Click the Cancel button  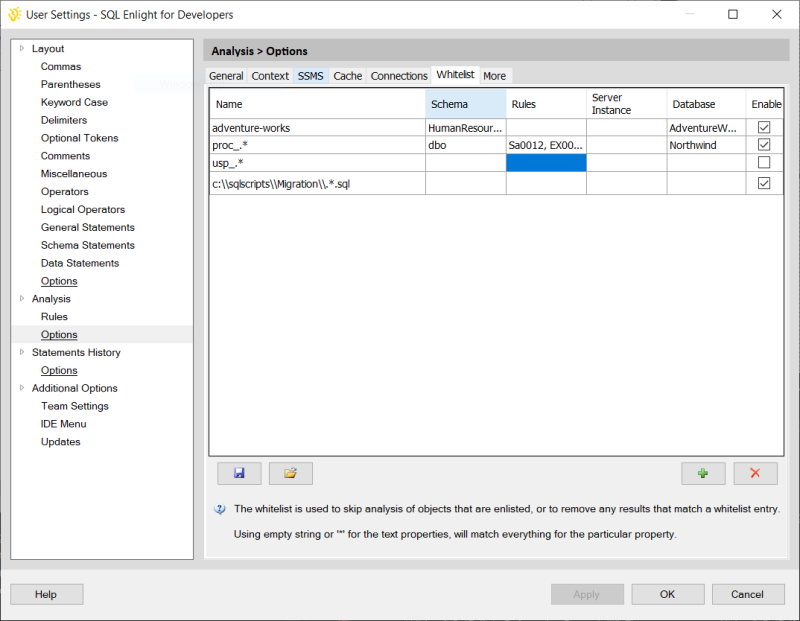tap(748, 594)
